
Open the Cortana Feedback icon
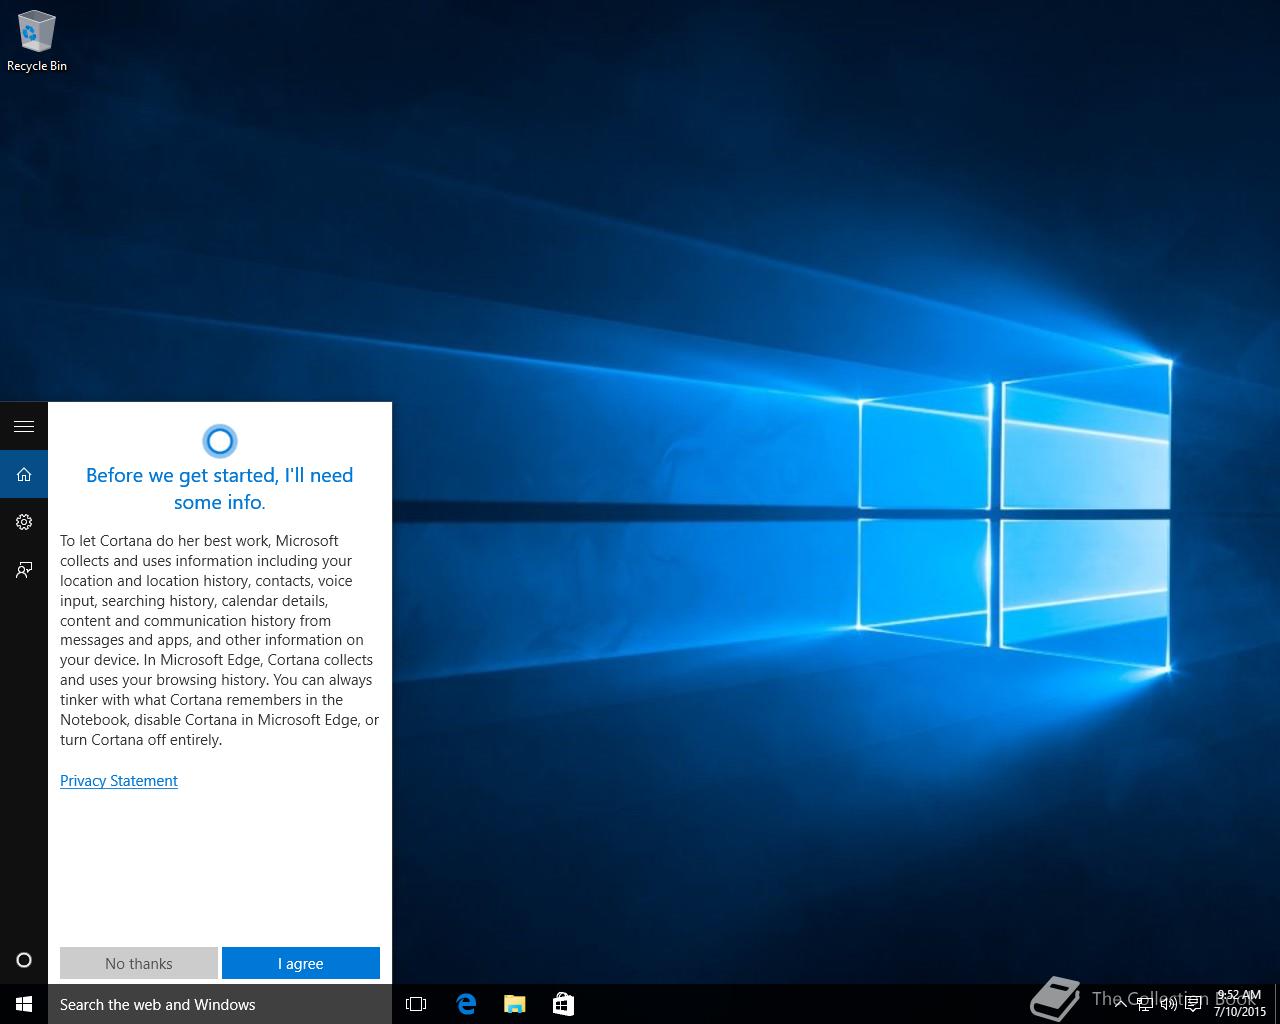24,570
